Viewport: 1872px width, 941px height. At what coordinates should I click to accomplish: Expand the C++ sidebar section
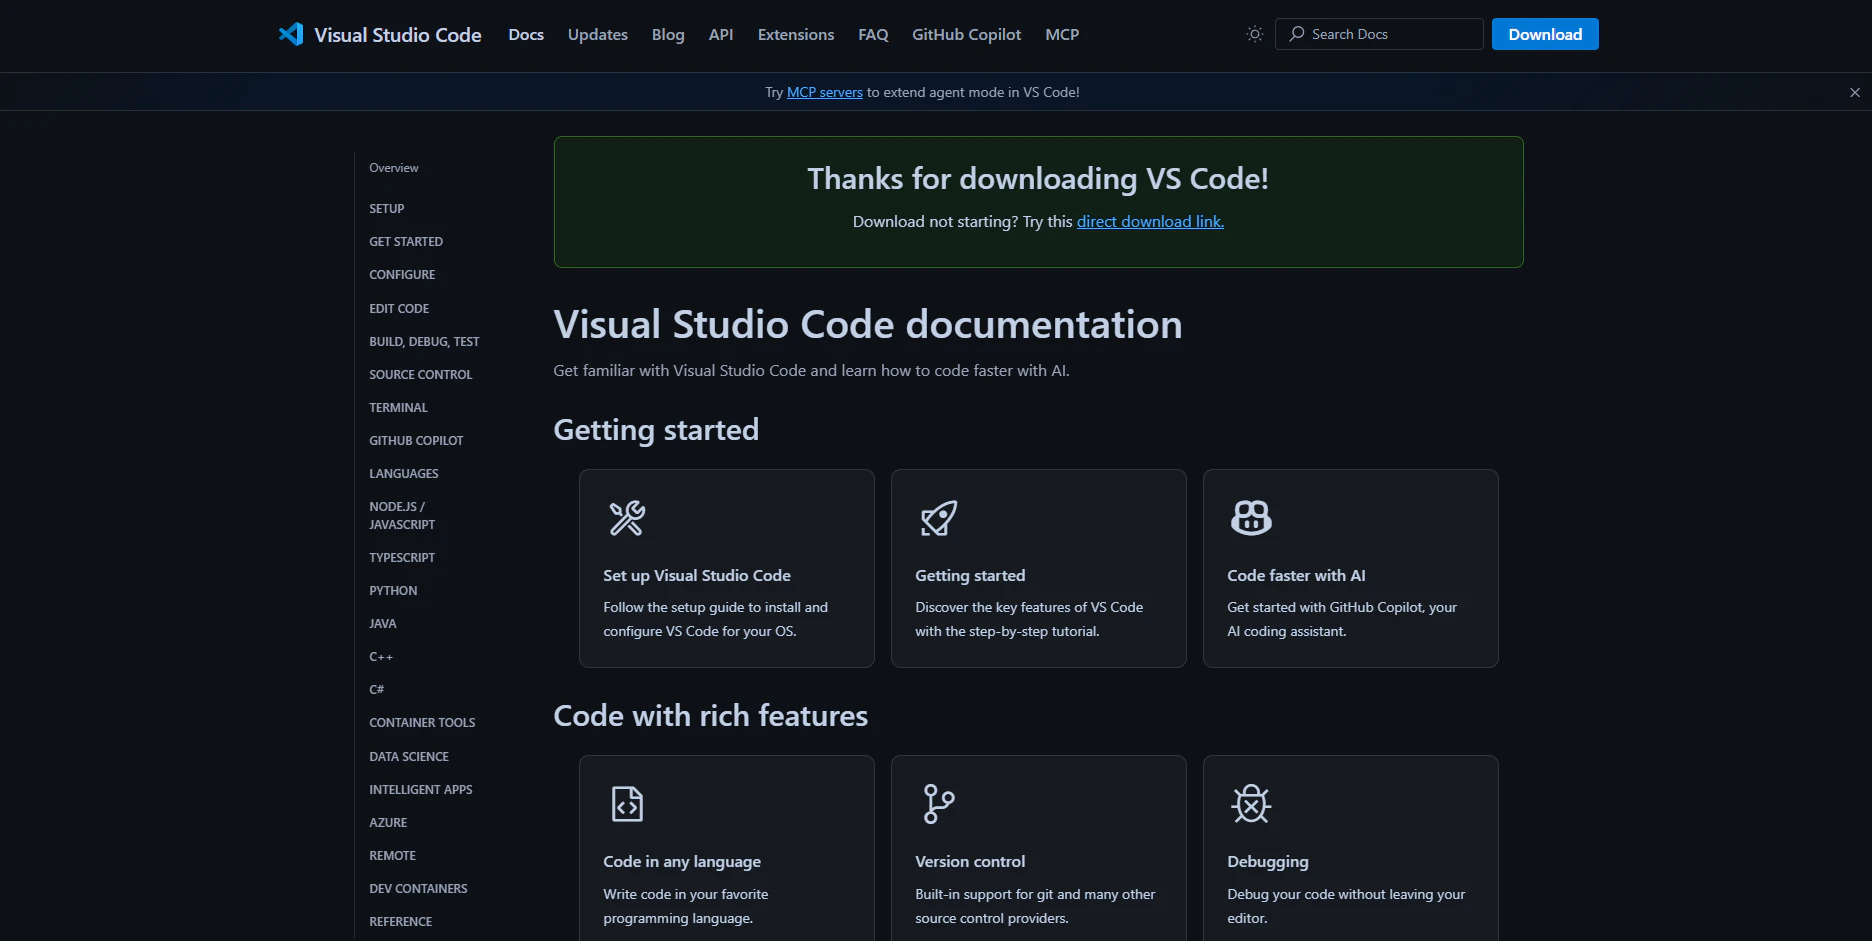pyautogui.click(x=381, y=657)
